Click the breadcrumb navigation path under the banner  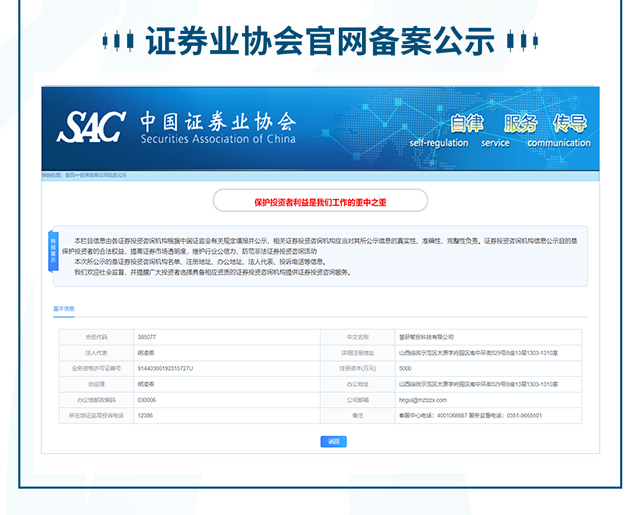(x=84, y=174)
